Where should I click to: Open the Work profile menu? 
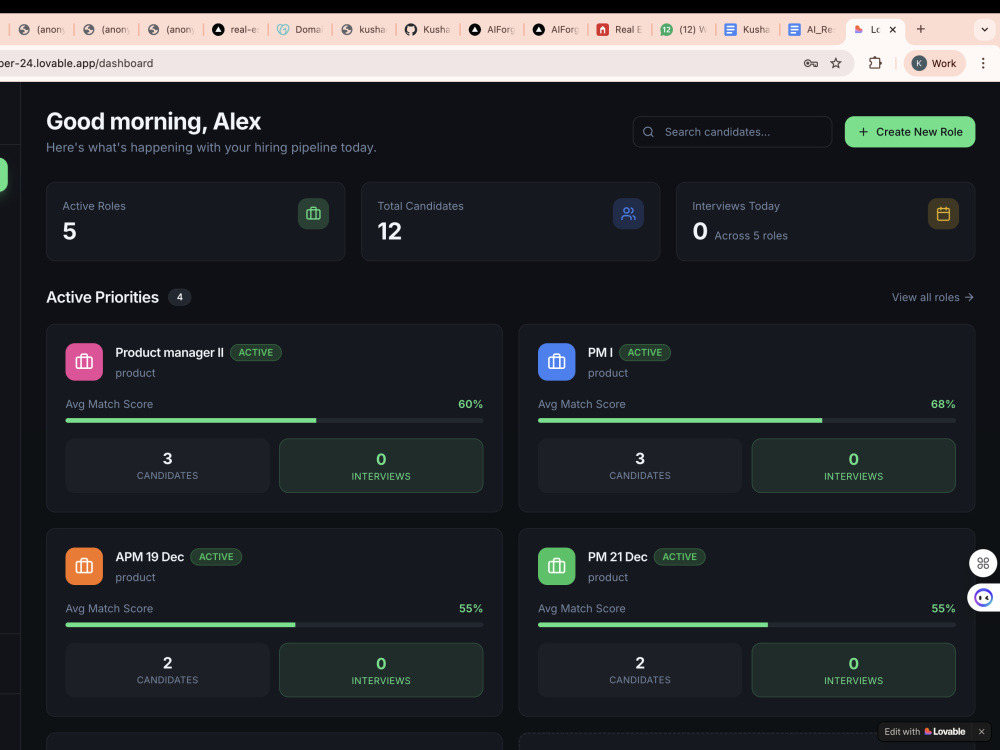point(934,63)
